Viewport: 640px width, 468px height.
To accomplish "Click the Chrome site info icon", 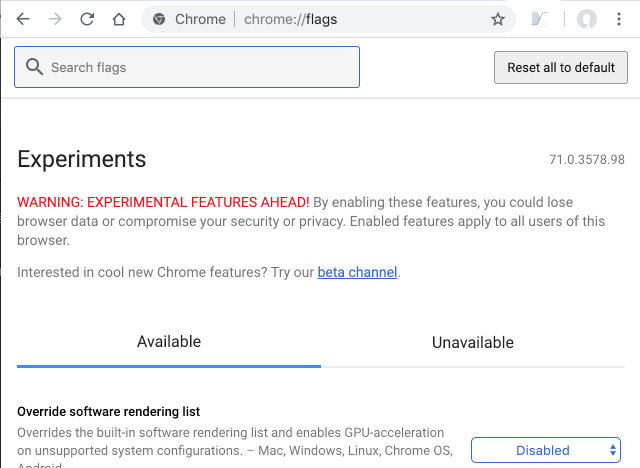I will (159, 19).
